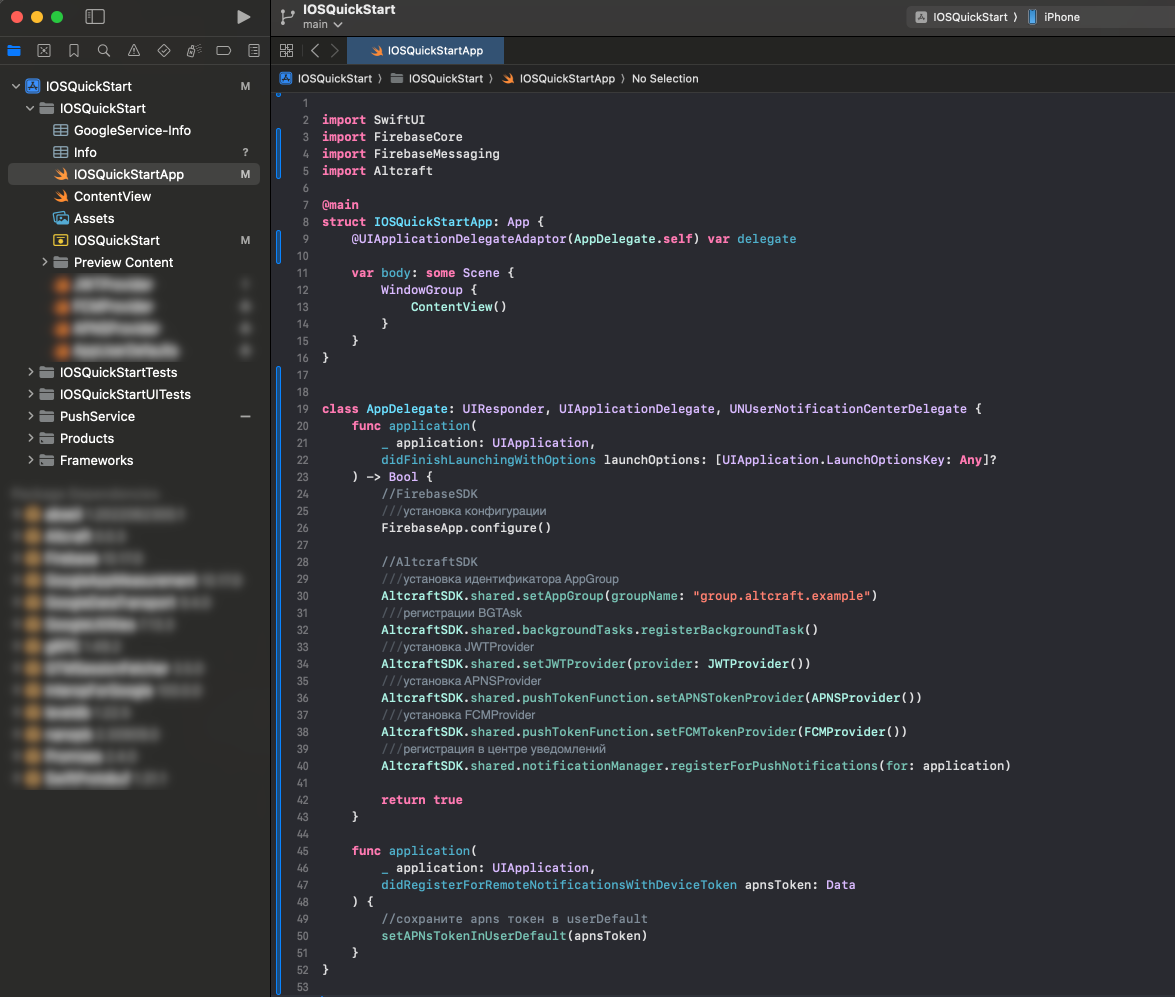Image resolution: width=1175 pixels, height=997 pixels.
Task: Open the Test navigator
Action: (x=164, y=50)
